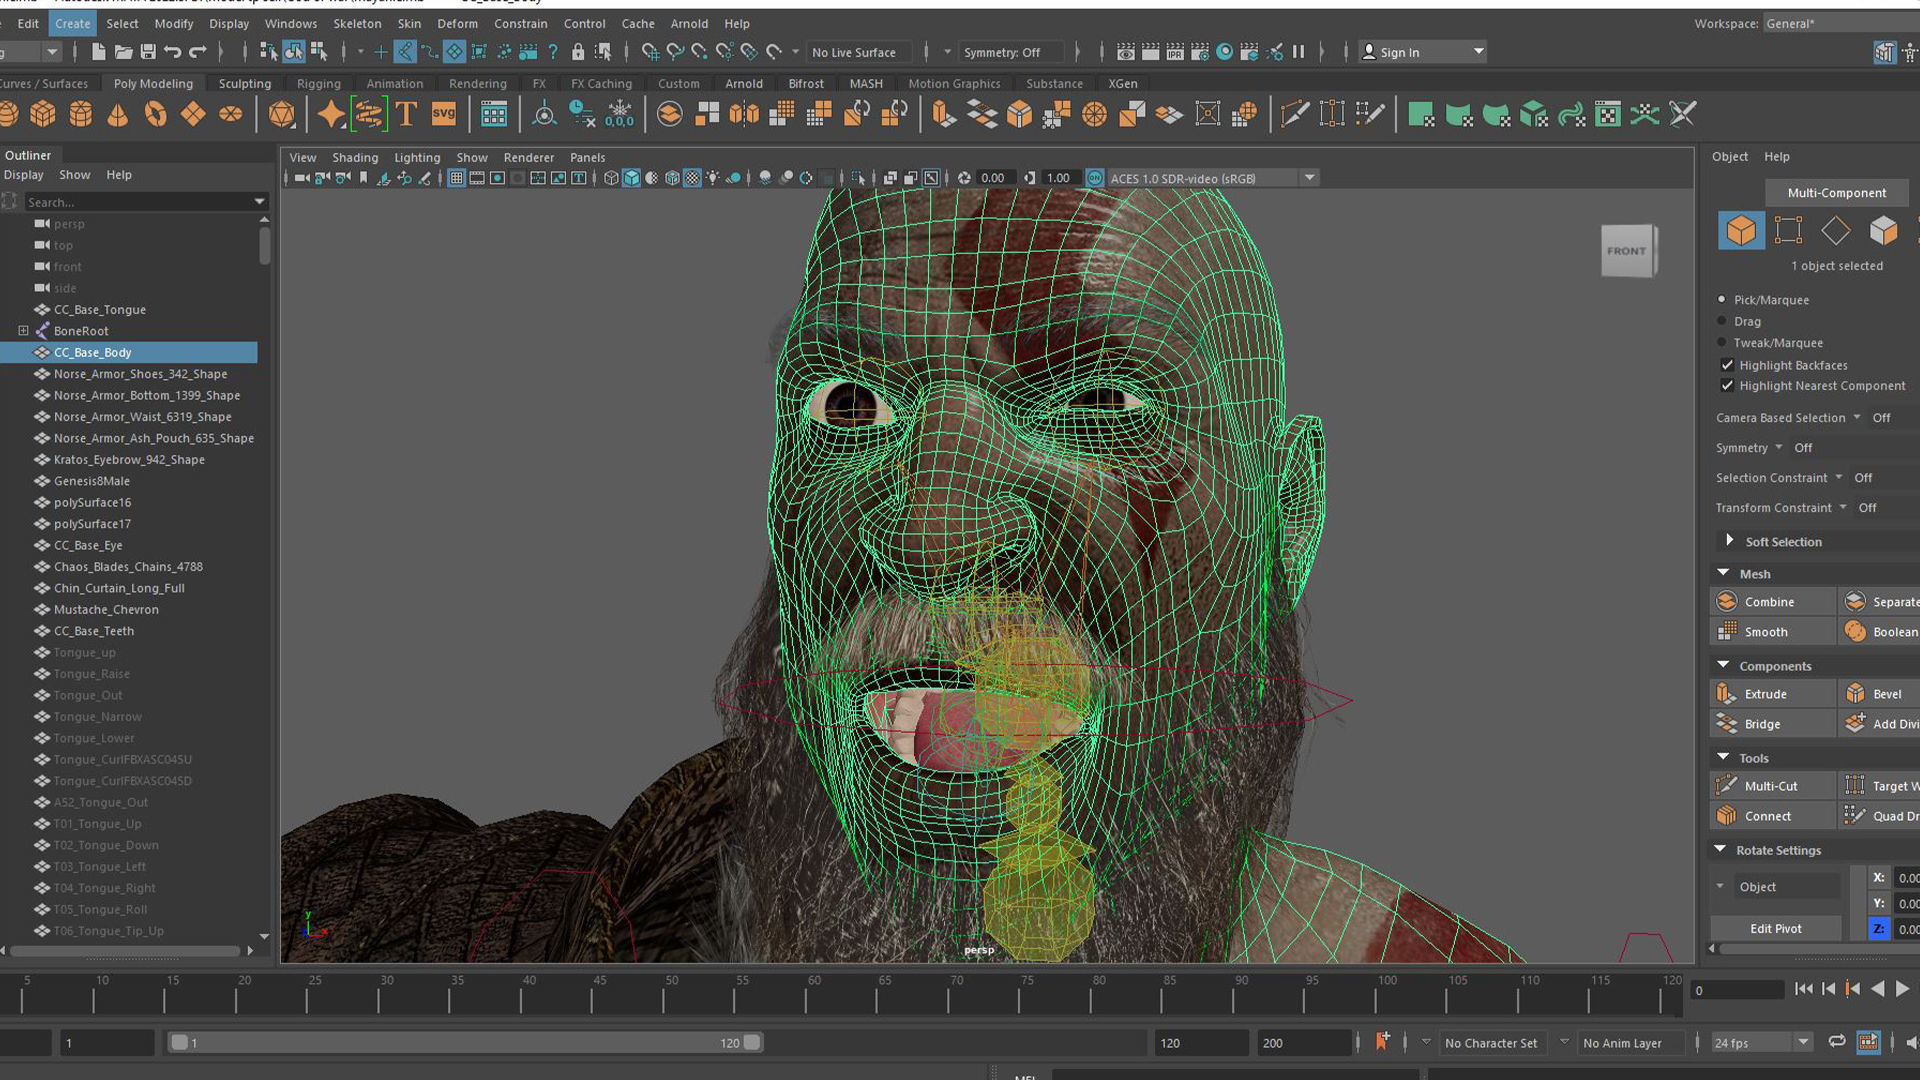Collapse the Mesh section

click(1723, 573)
